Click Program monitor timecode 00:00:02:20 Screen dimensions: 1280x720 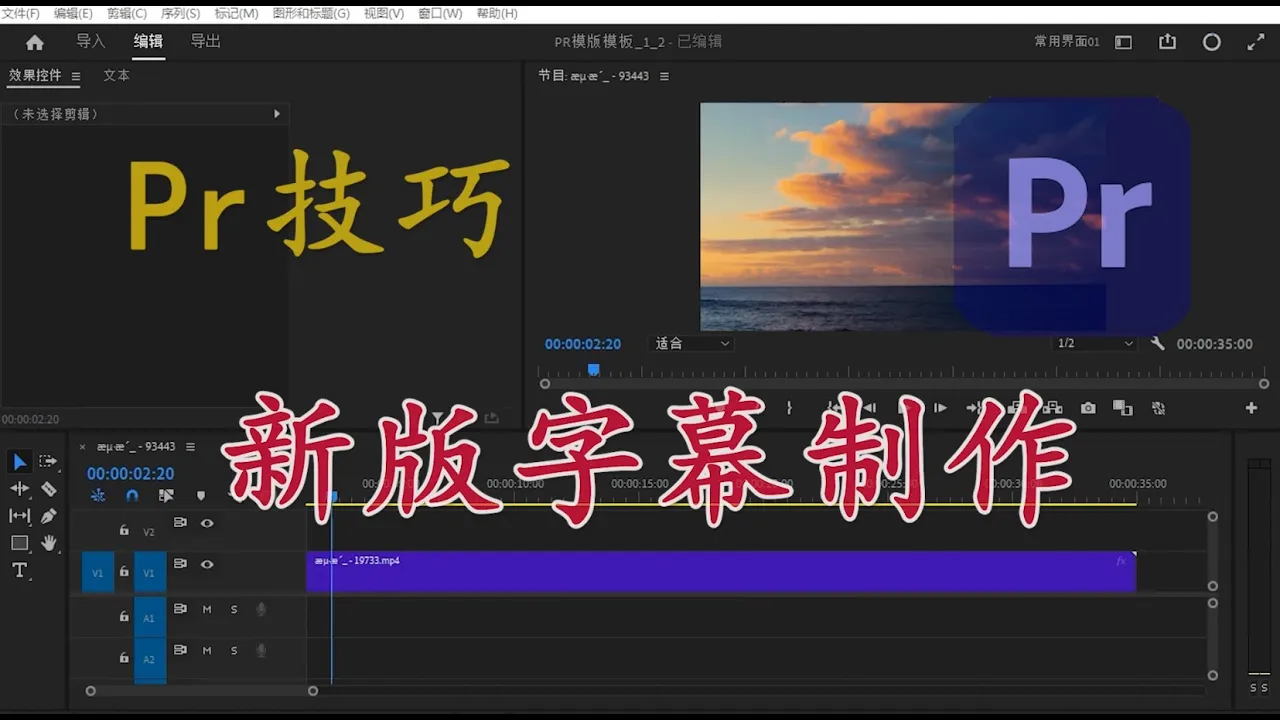coord(583,343)
